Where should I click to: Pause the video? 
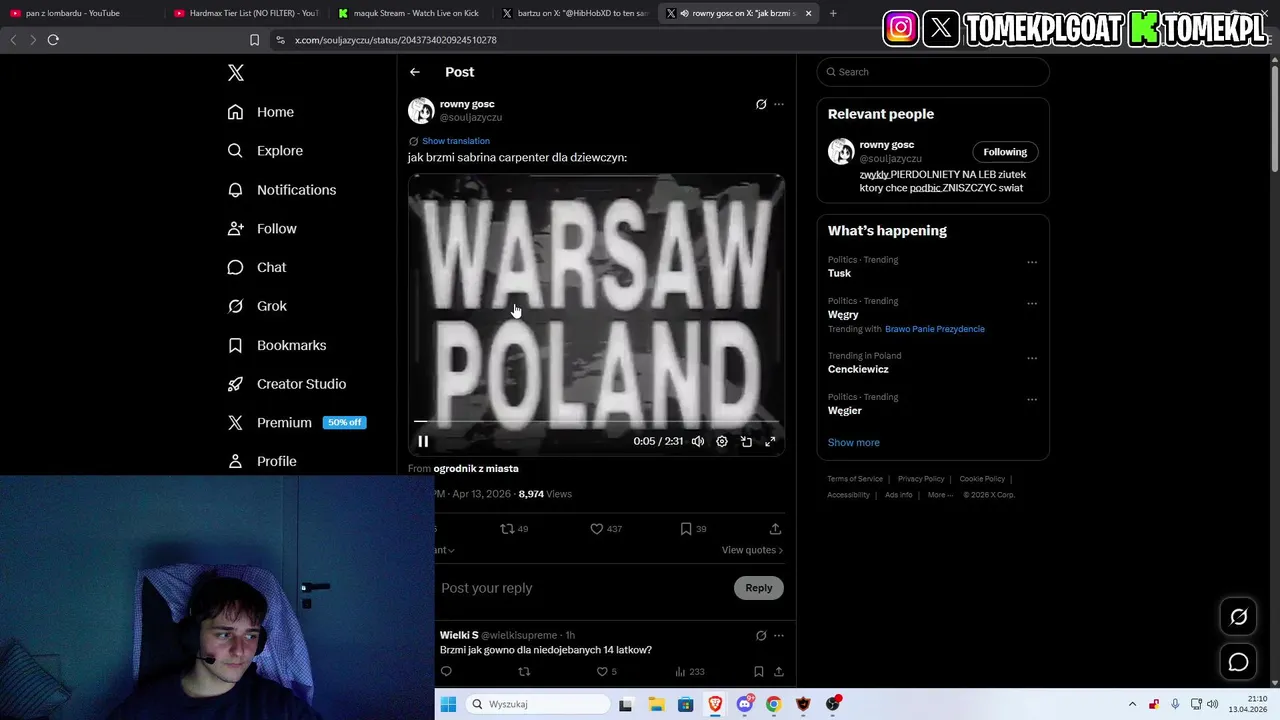pyautogui.click(x=423, y=441)
